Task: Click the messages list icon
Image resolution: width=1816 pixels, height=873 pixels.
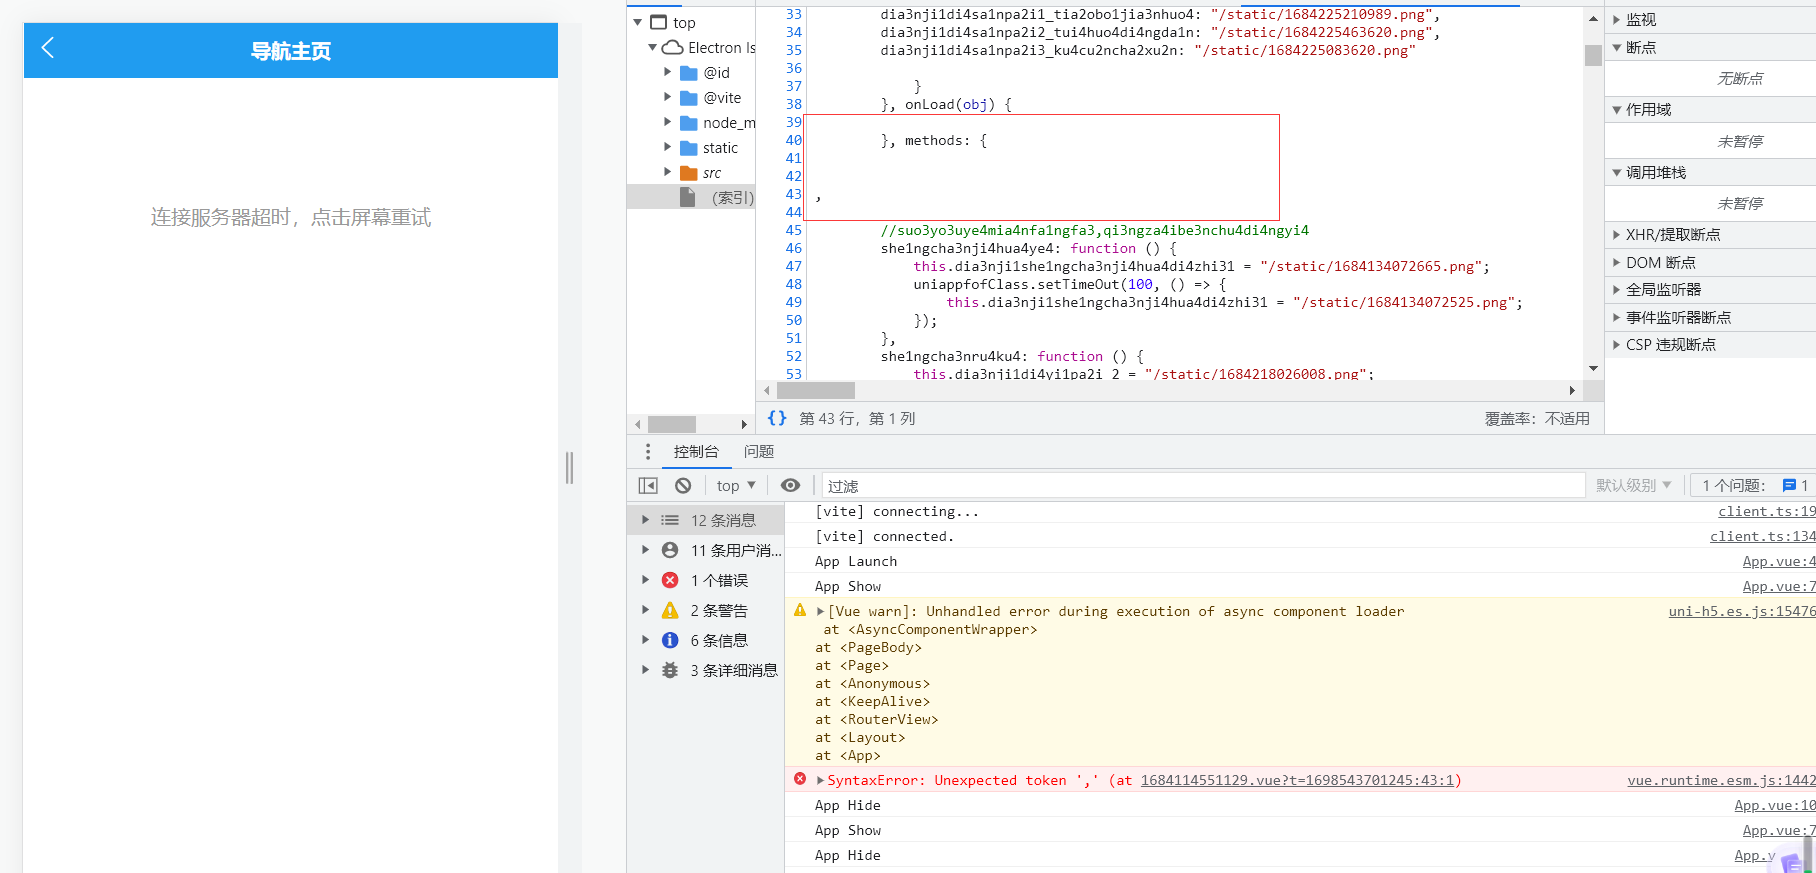Action: coord(670,520)
